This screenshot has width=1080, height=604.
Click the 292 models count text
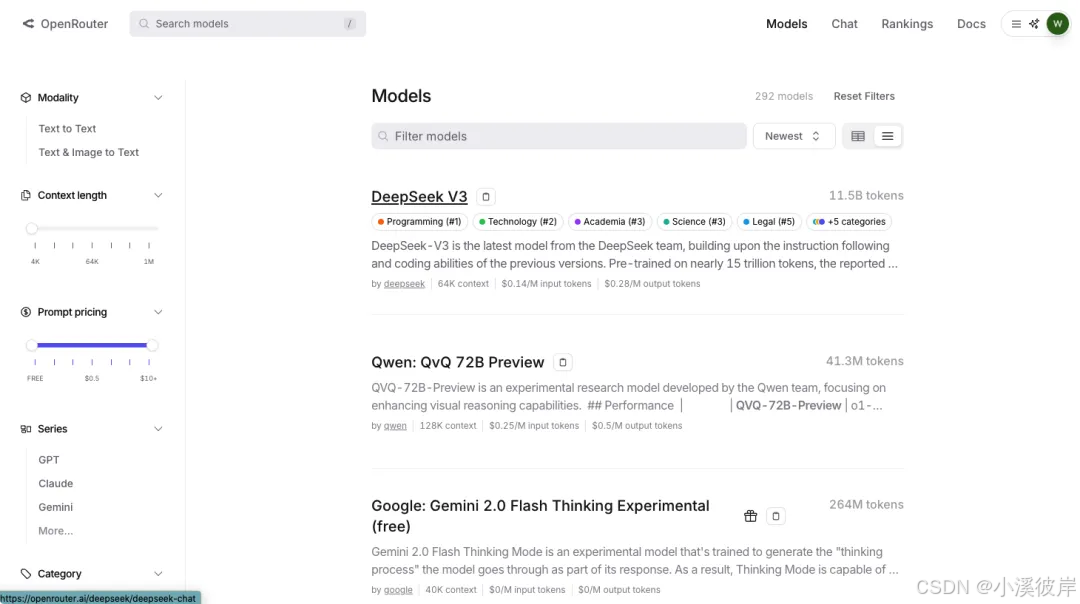click(783, 96)
